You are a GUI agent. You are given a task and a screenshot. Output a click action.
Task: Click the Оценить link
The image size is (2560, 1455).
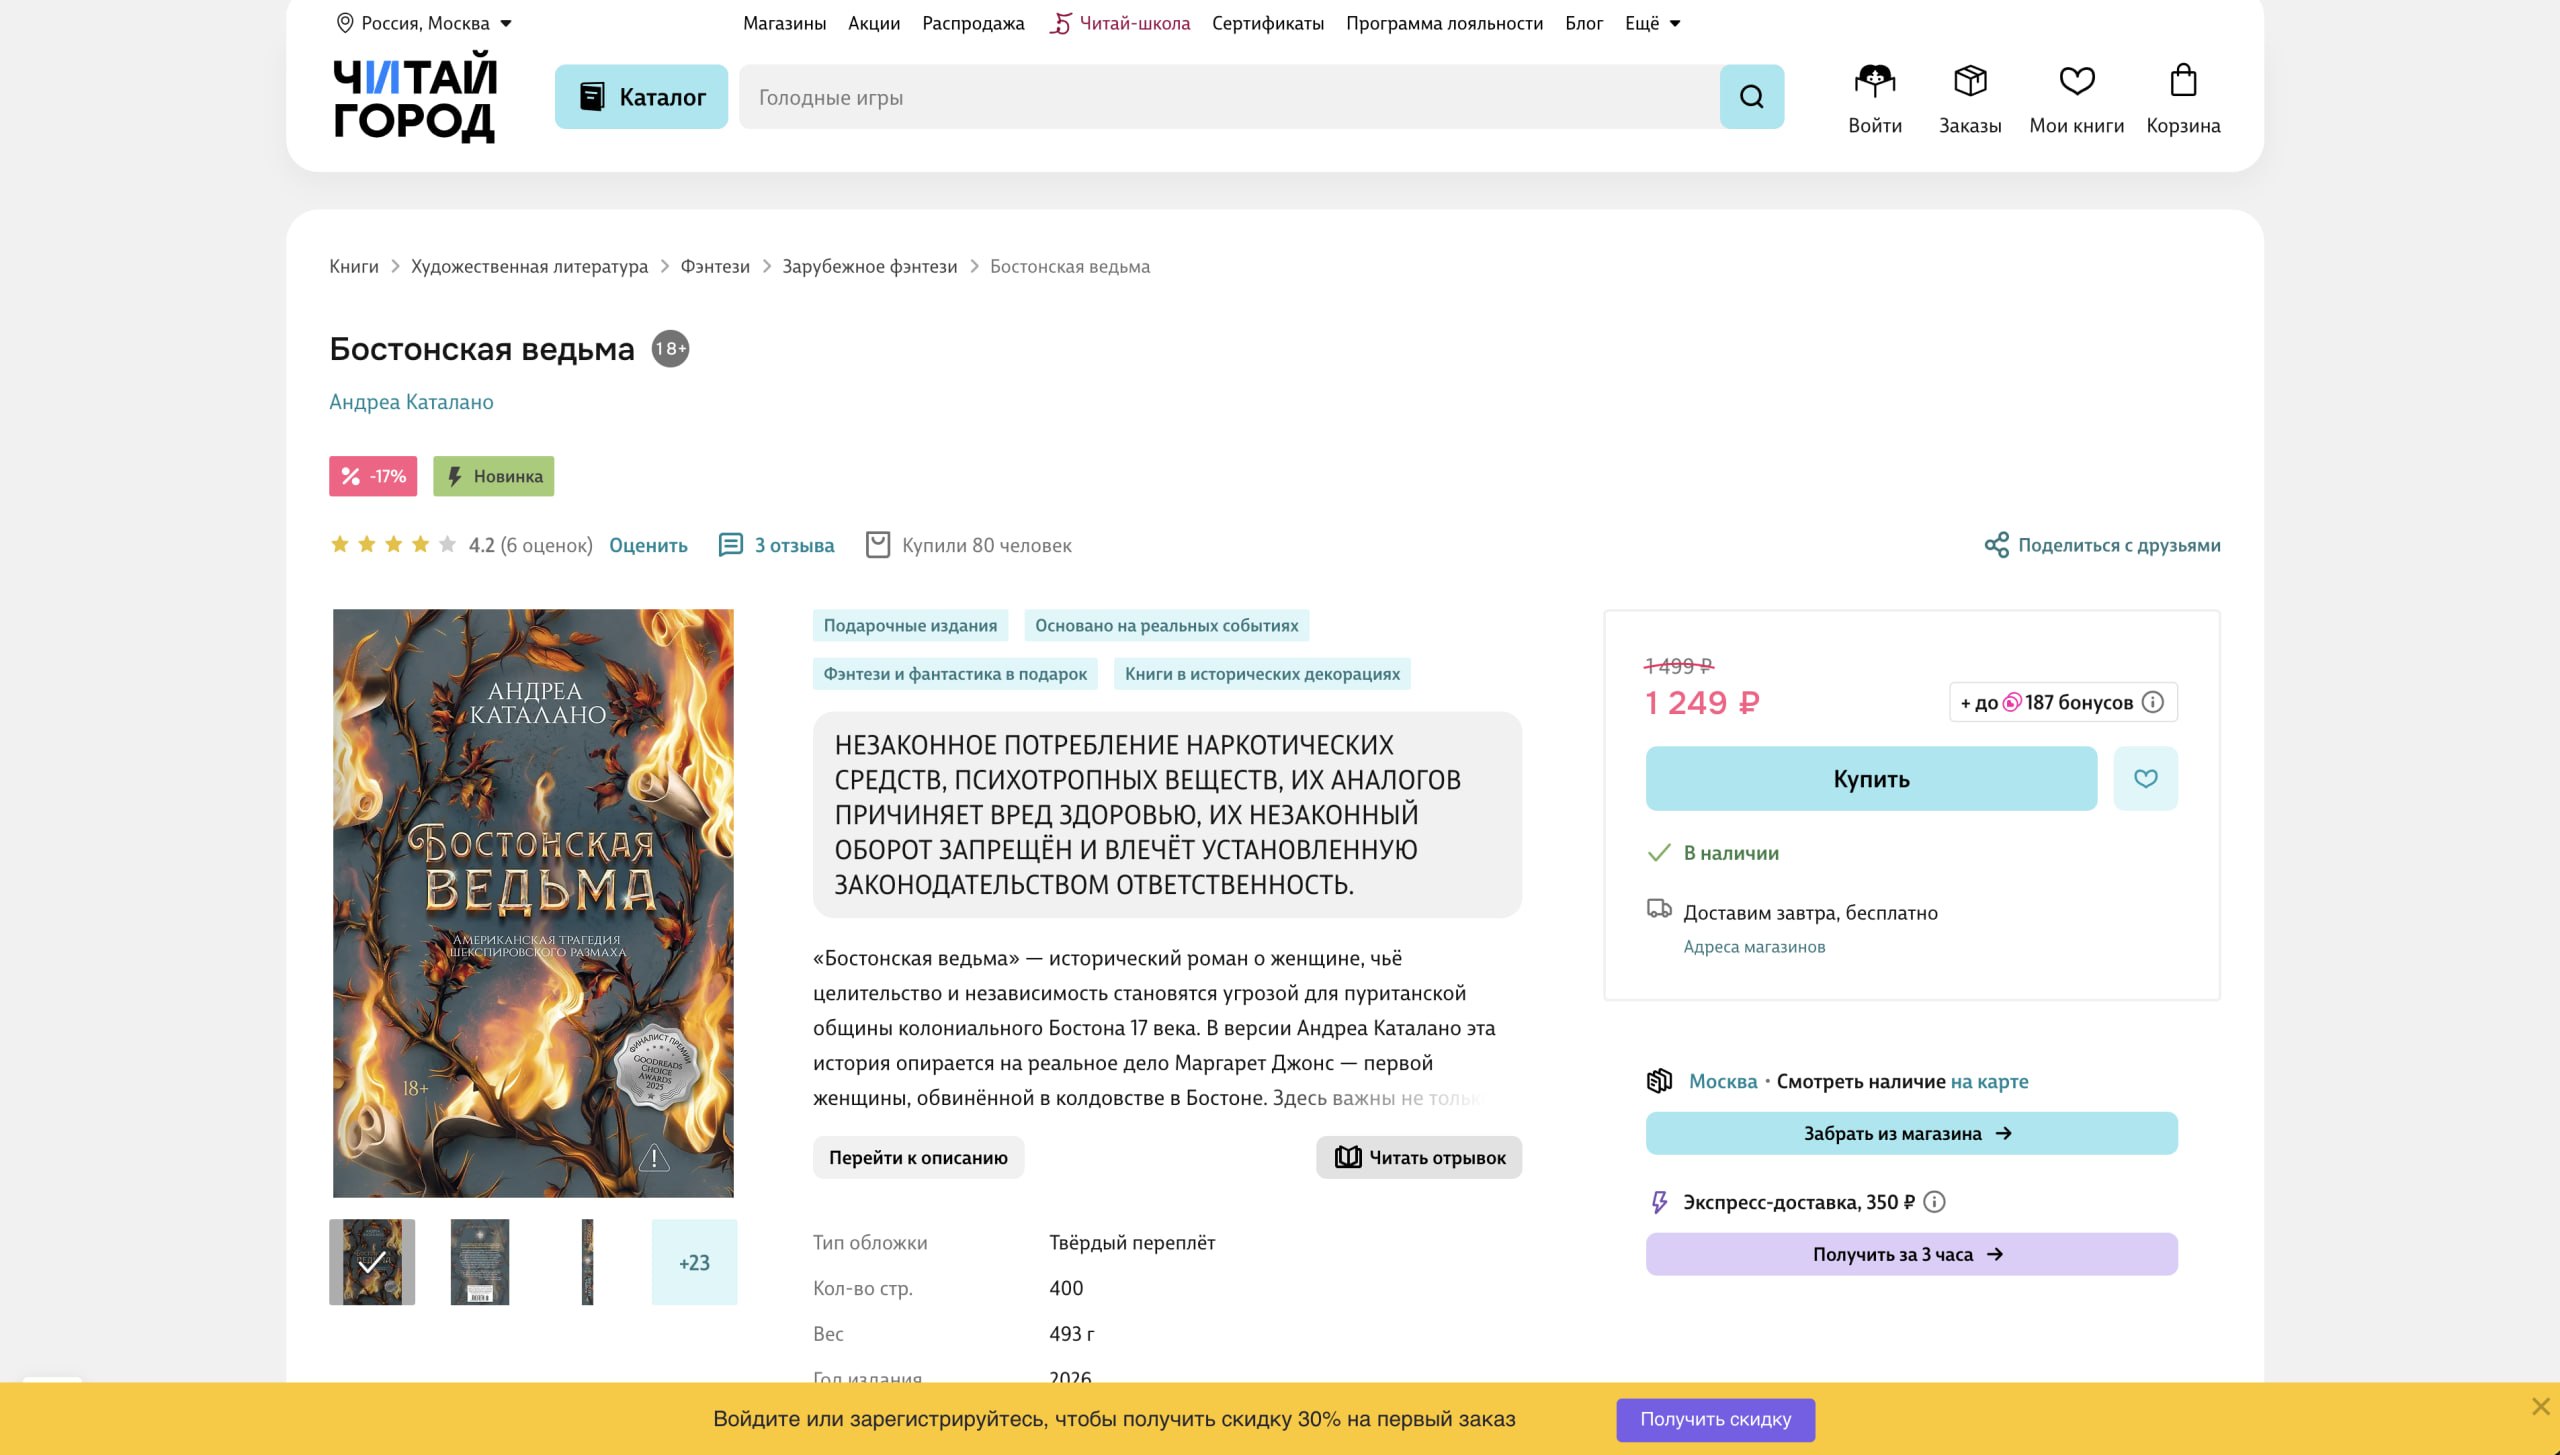pyautogui.click(x=648, y=545)
